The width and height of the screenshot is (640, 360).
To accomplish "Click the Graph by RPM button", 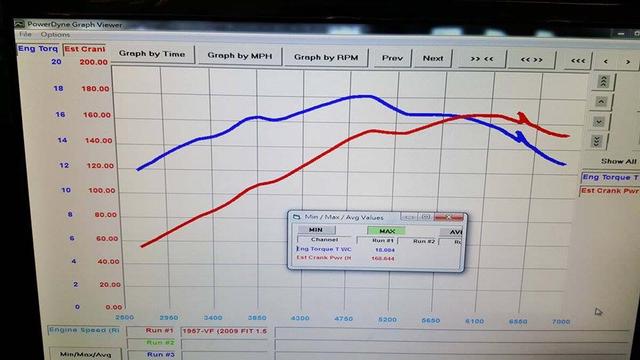I will point(326,57).
